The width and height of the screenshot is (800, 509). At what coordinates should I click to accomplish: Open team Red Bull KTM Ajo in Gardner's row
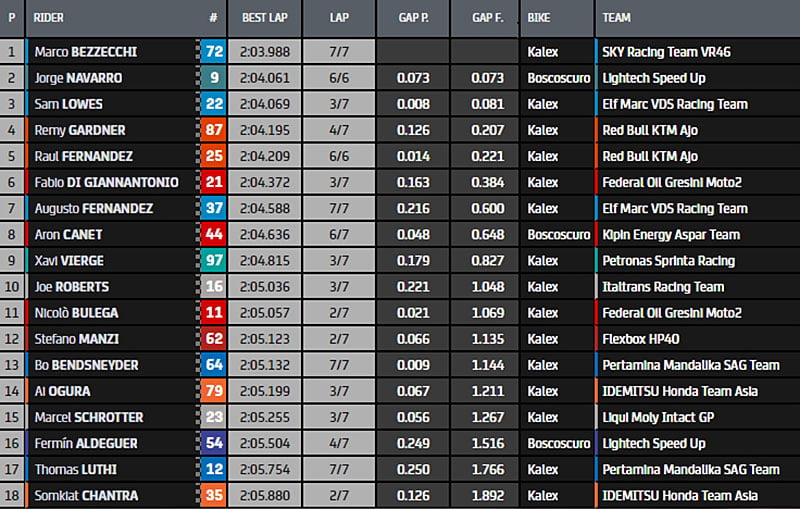650,130
